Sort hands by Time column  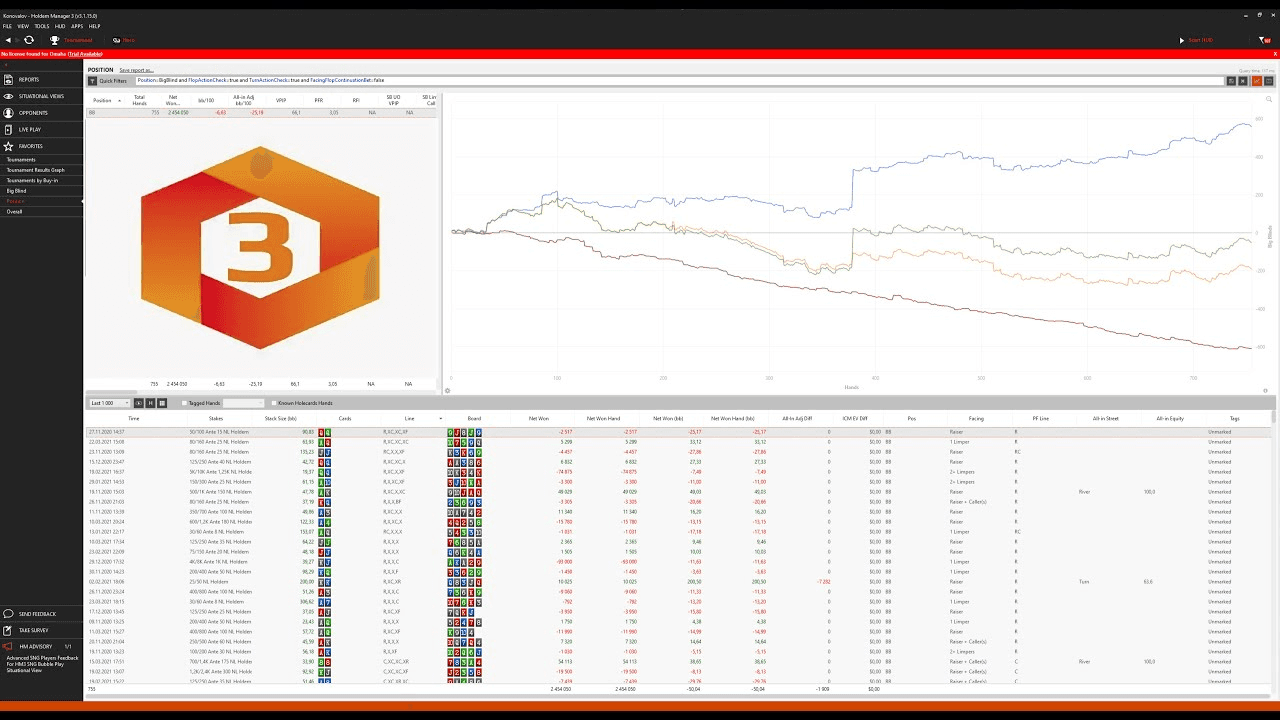coord(134,418)
